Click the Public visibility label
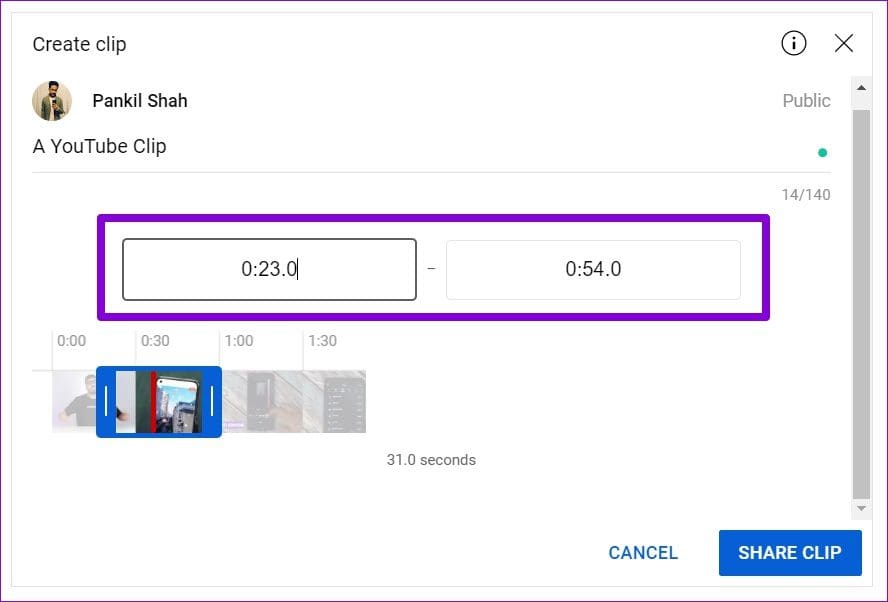888x602 pixels. coord(806,101)
